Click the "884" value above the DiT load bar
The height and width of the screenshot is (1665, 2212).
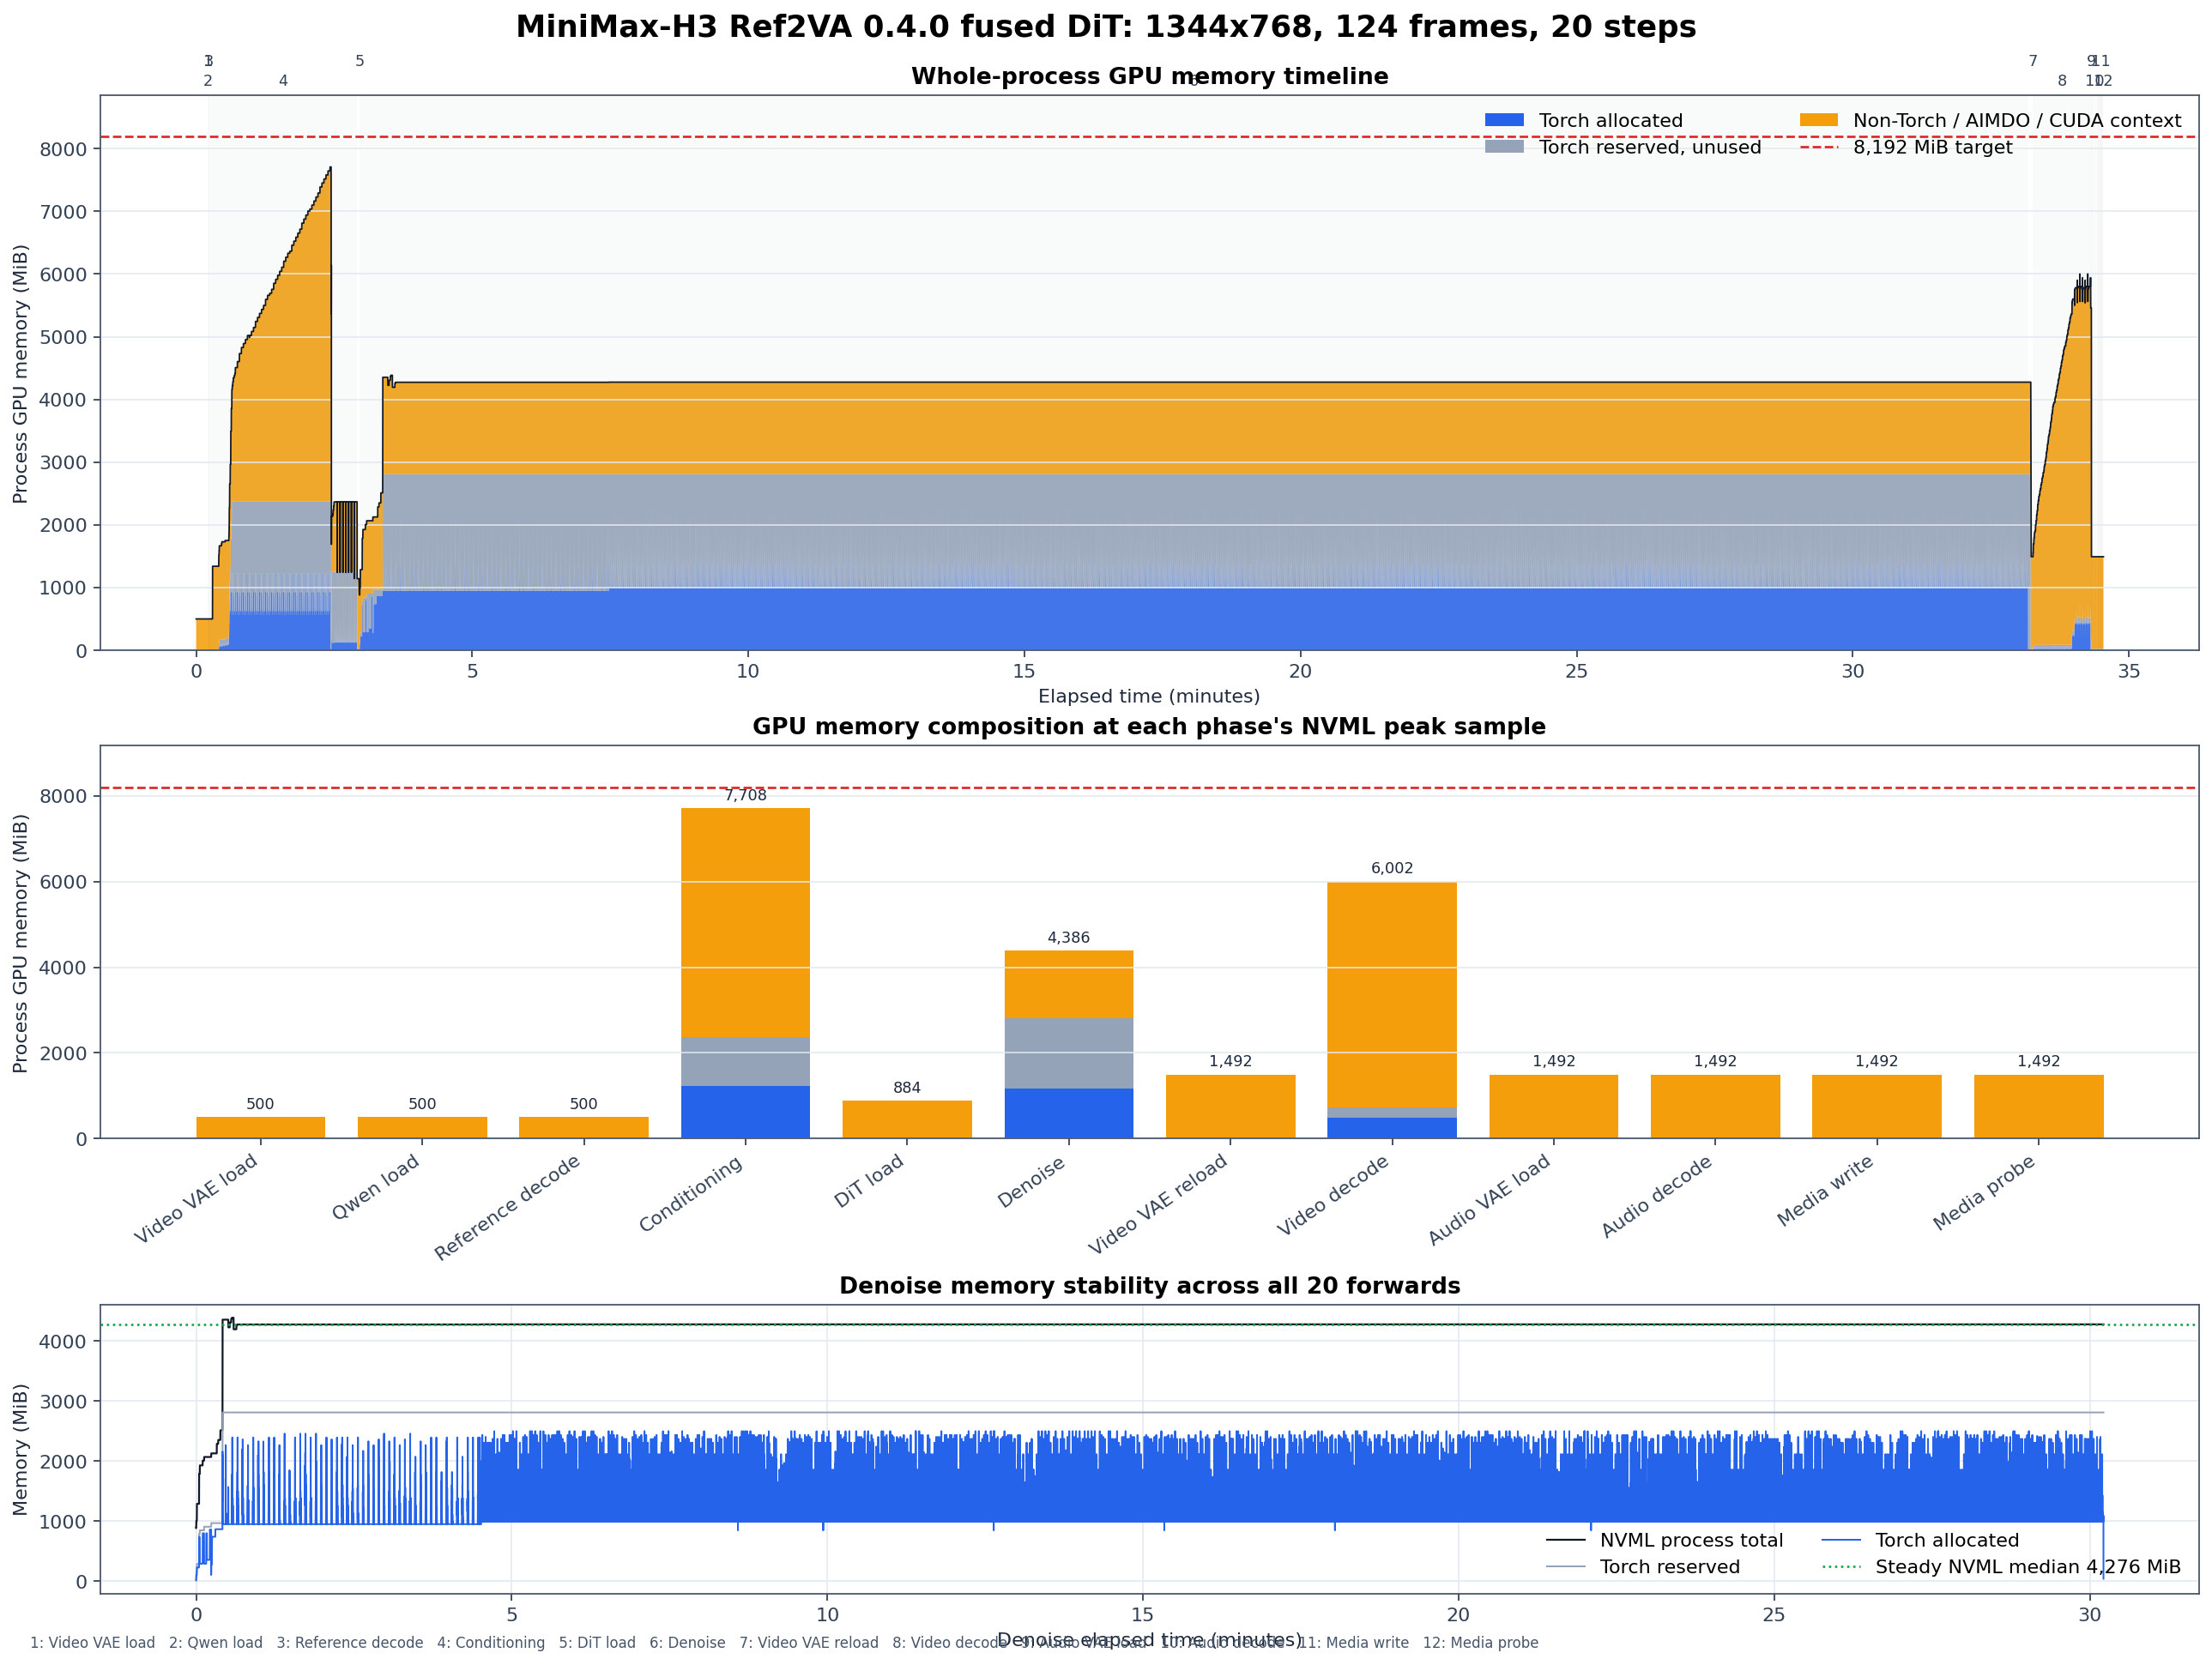click(x=907, y=1088)
